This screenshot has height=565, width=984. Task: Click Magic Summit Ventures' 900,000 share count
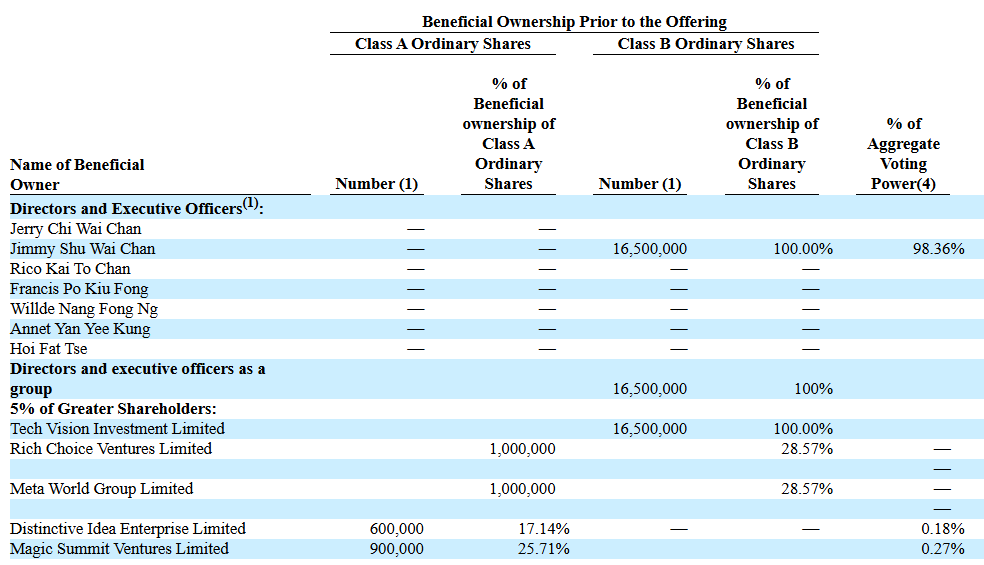click(x=395, y=549)
